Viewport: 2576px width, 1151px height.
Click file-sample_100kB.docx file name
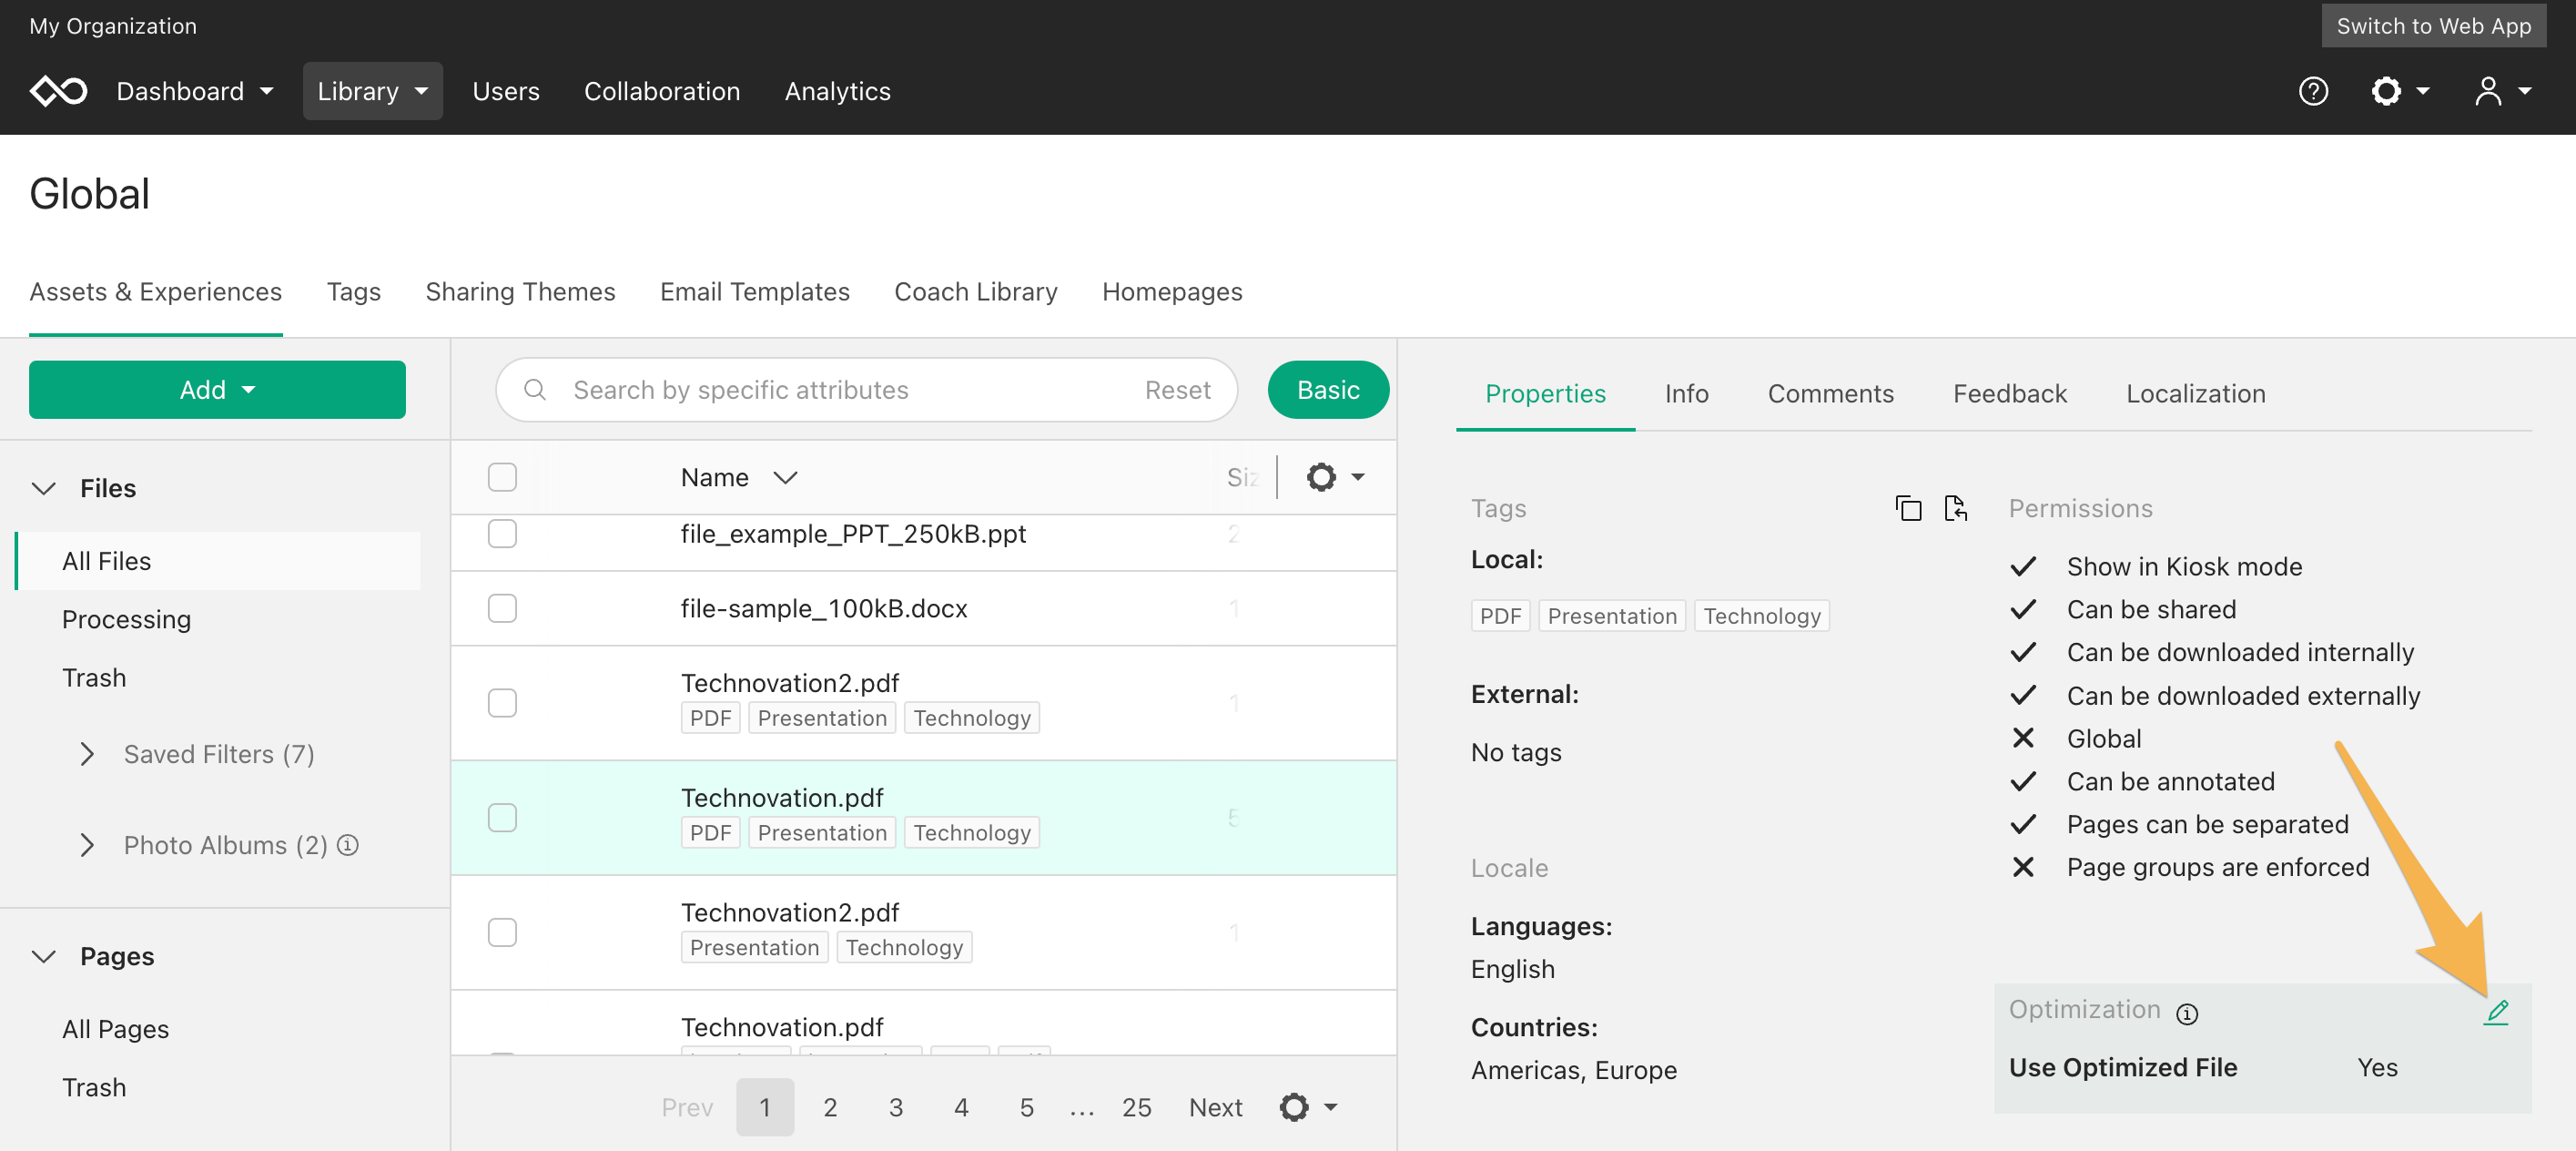[824, 608]
